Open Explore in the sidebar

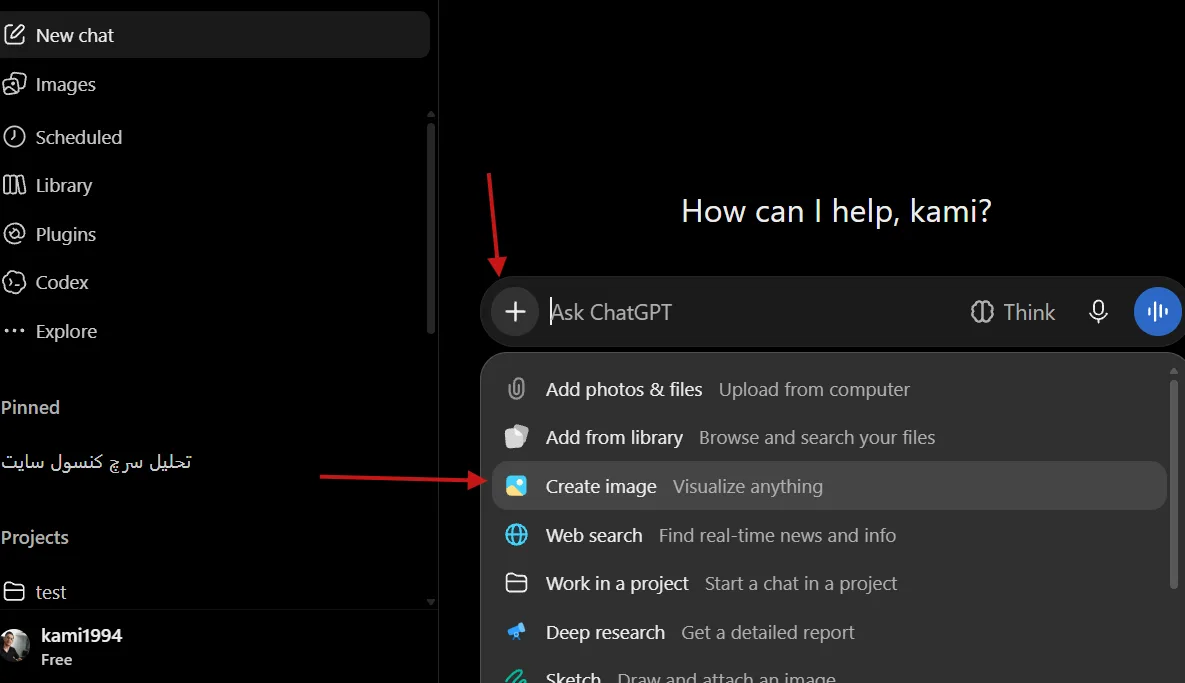[67, 332]
